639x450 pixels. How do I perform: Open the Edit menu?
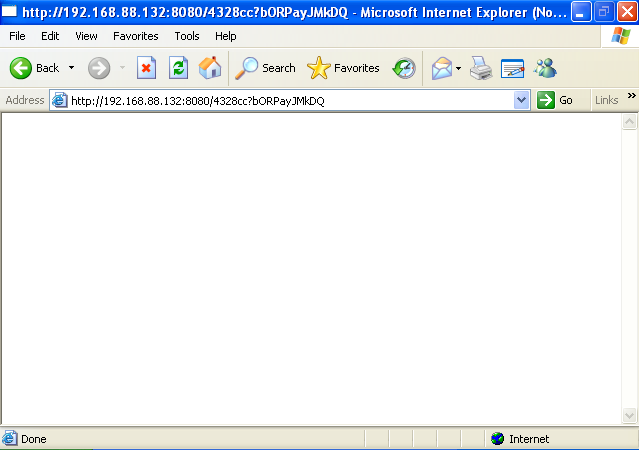click(x=50, y=36)
